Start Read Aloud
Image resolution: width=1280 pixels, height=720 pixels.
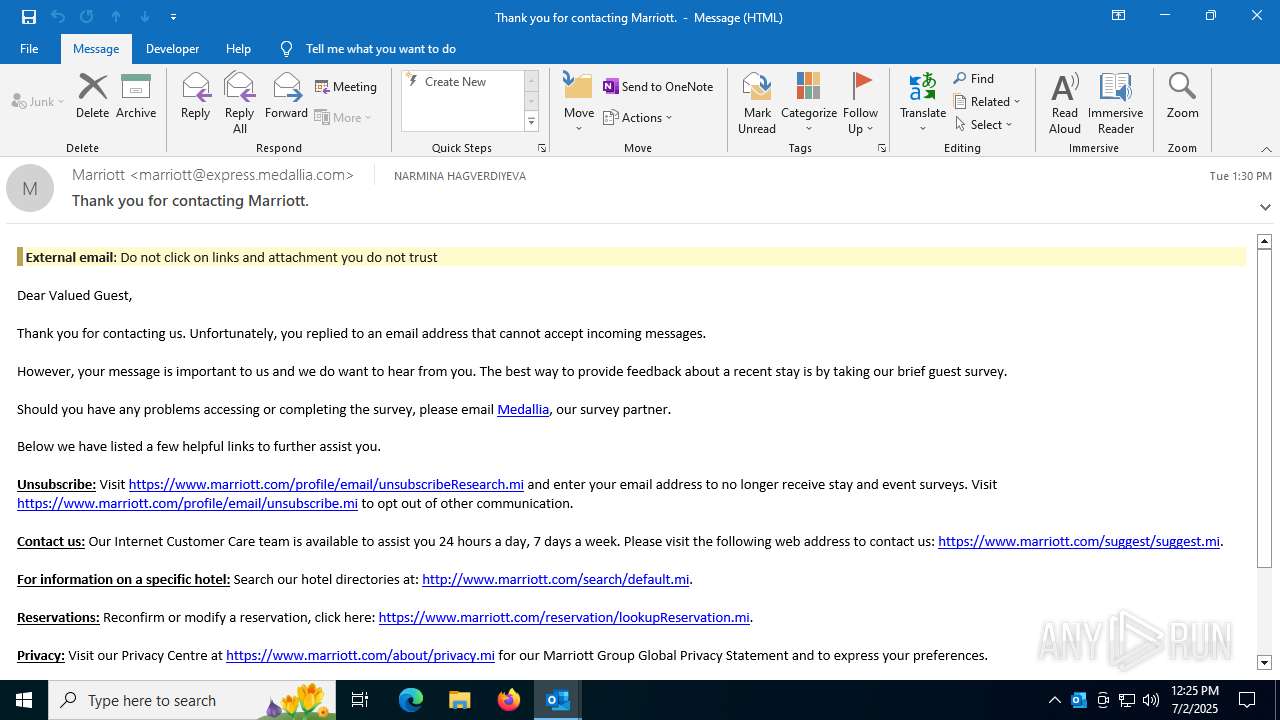click(x=1065, y=103)
